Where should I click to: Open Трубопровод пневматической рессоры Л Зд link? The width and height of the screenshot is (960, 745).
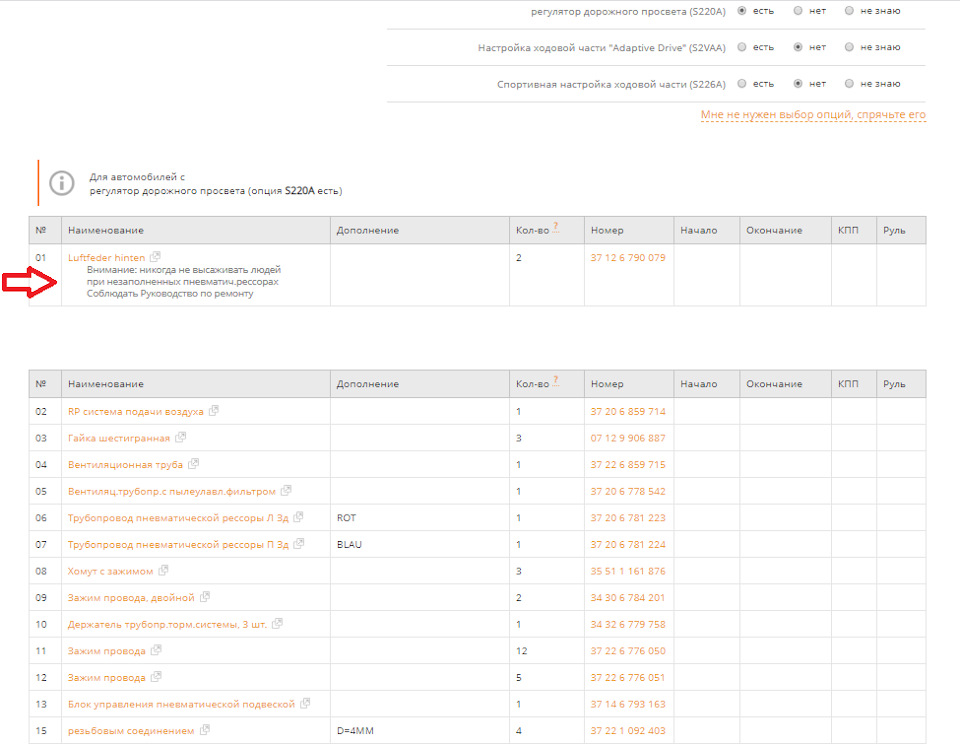[x=178, y=518]
